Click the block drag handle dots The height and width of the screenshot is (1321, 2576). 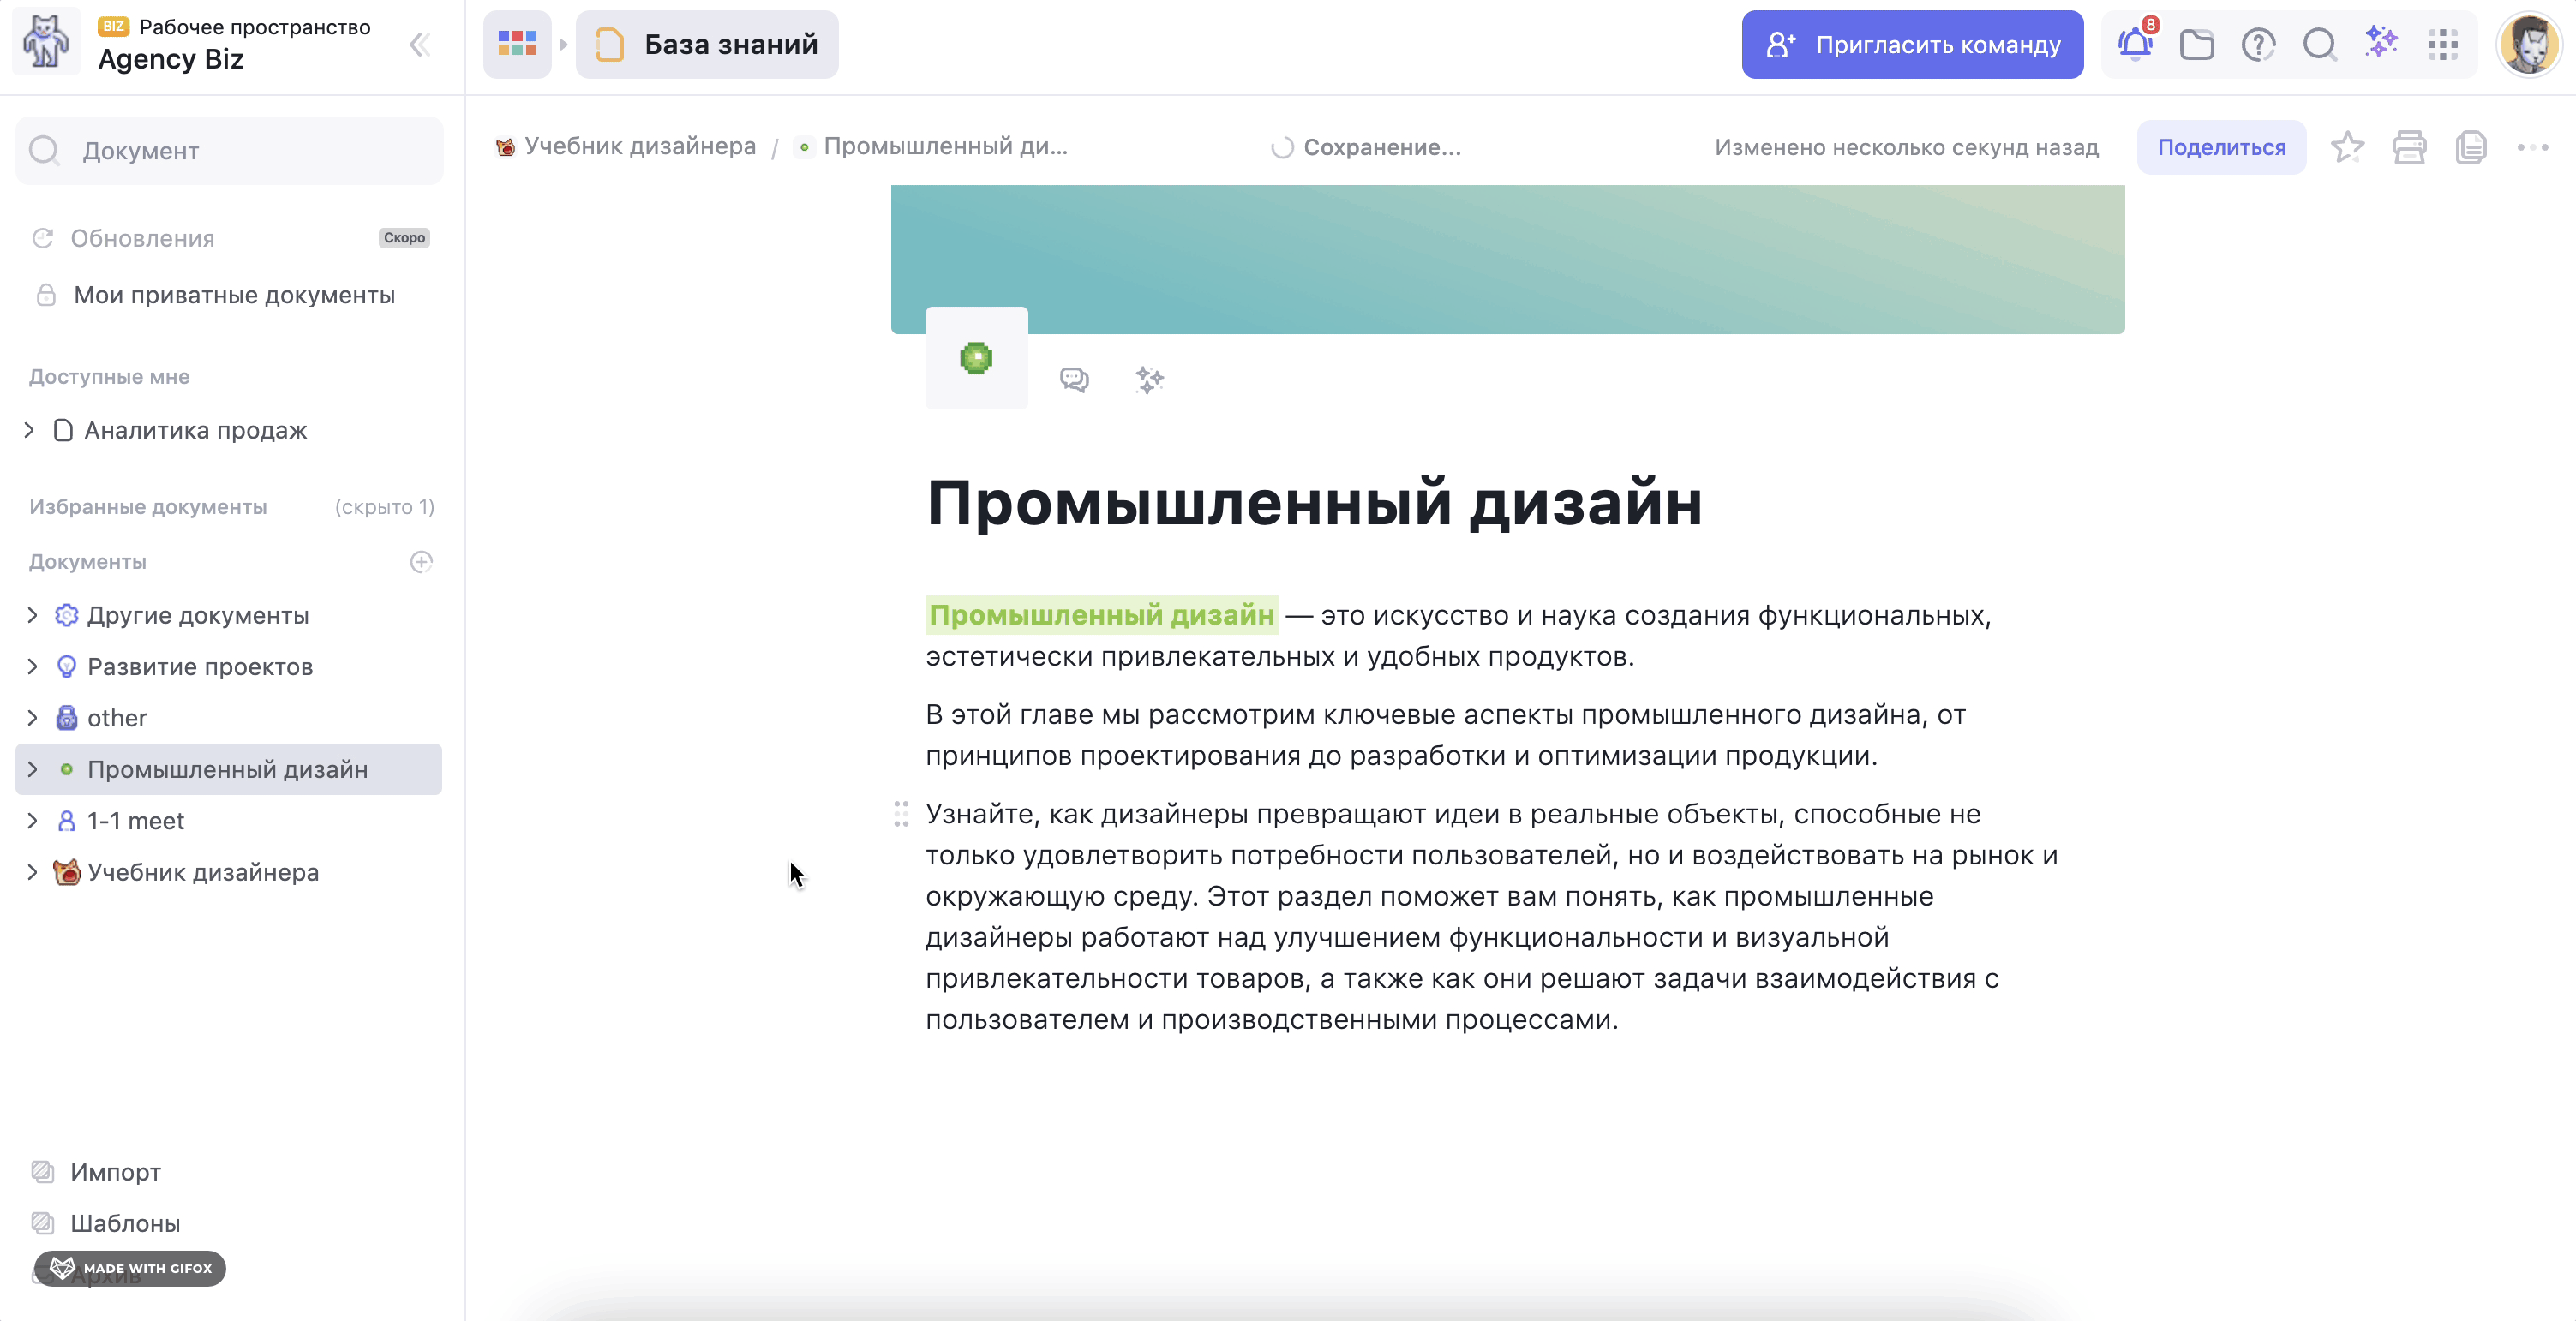coord(901,814)
